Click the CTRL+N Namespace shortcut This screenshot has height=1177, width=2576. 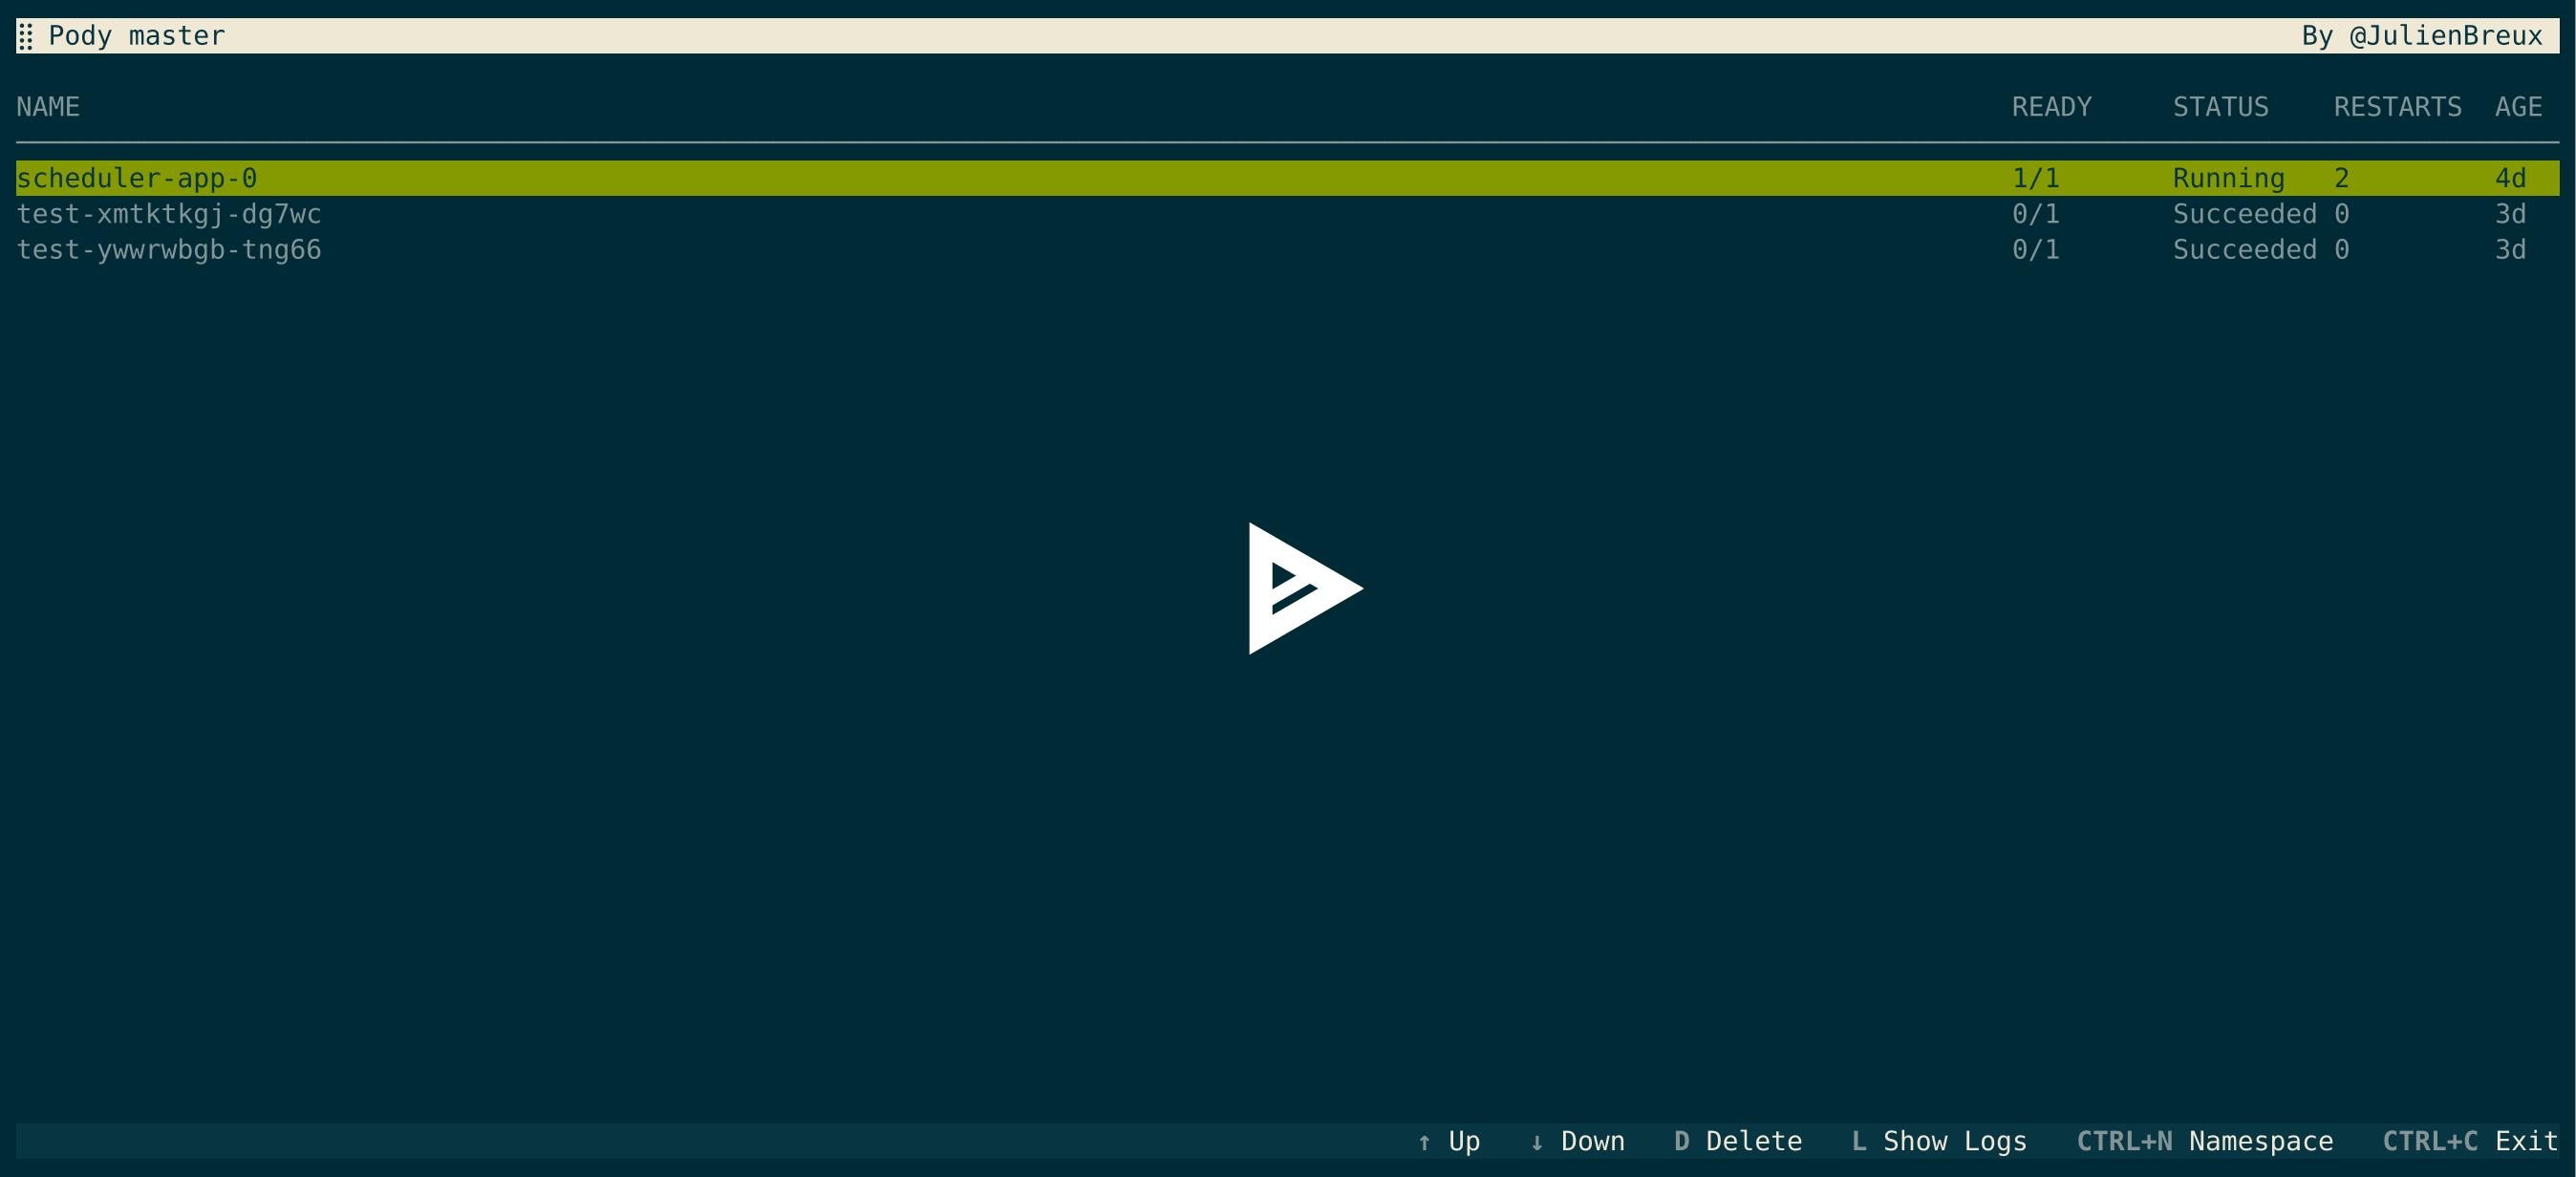coord(2205,1141)
